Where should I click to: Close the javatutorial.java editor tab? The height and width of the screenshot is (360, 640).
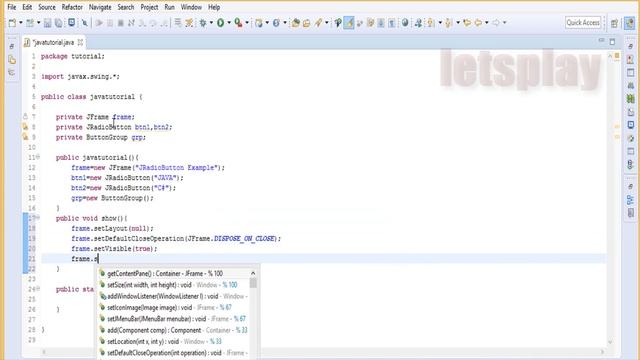tap(80, 42)
